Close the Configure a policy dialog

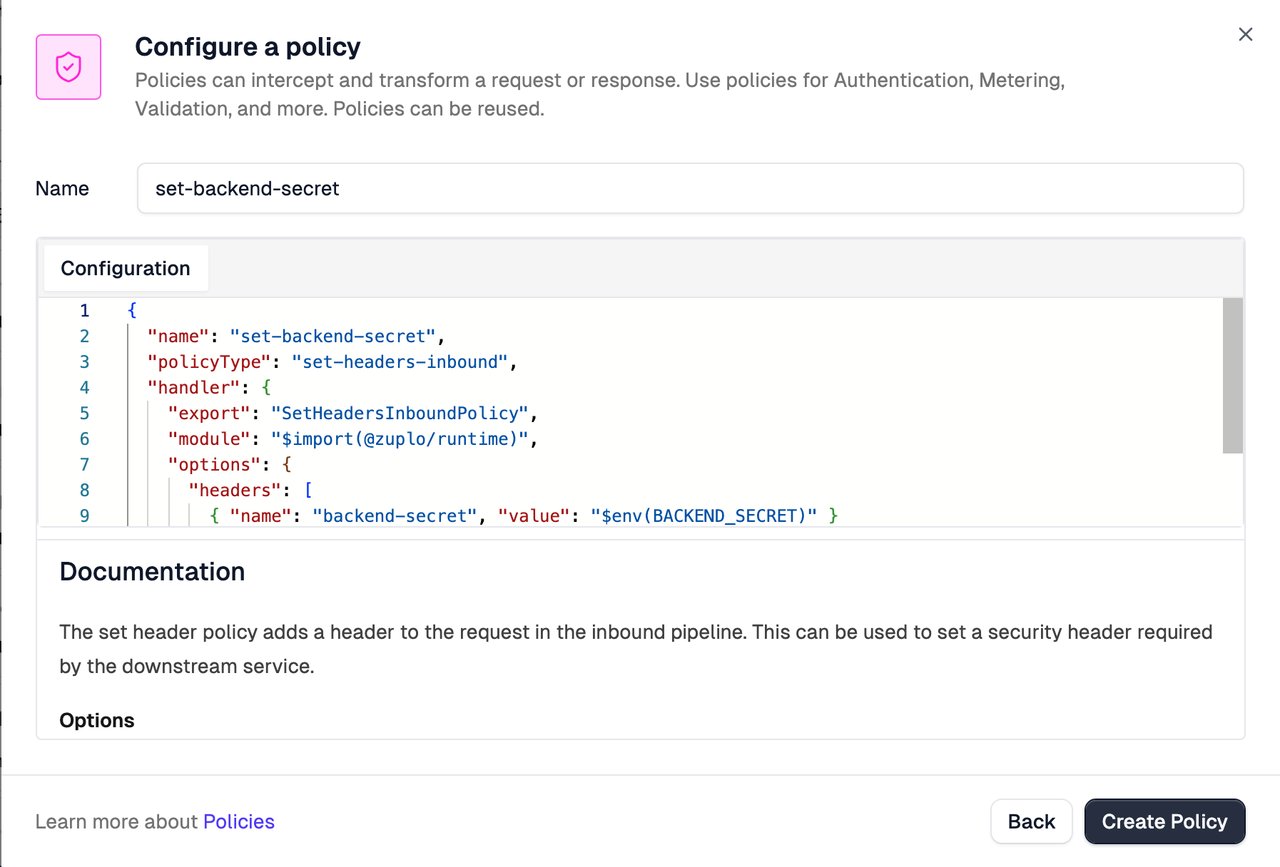pyautogui.click(x=1245, y=34)
